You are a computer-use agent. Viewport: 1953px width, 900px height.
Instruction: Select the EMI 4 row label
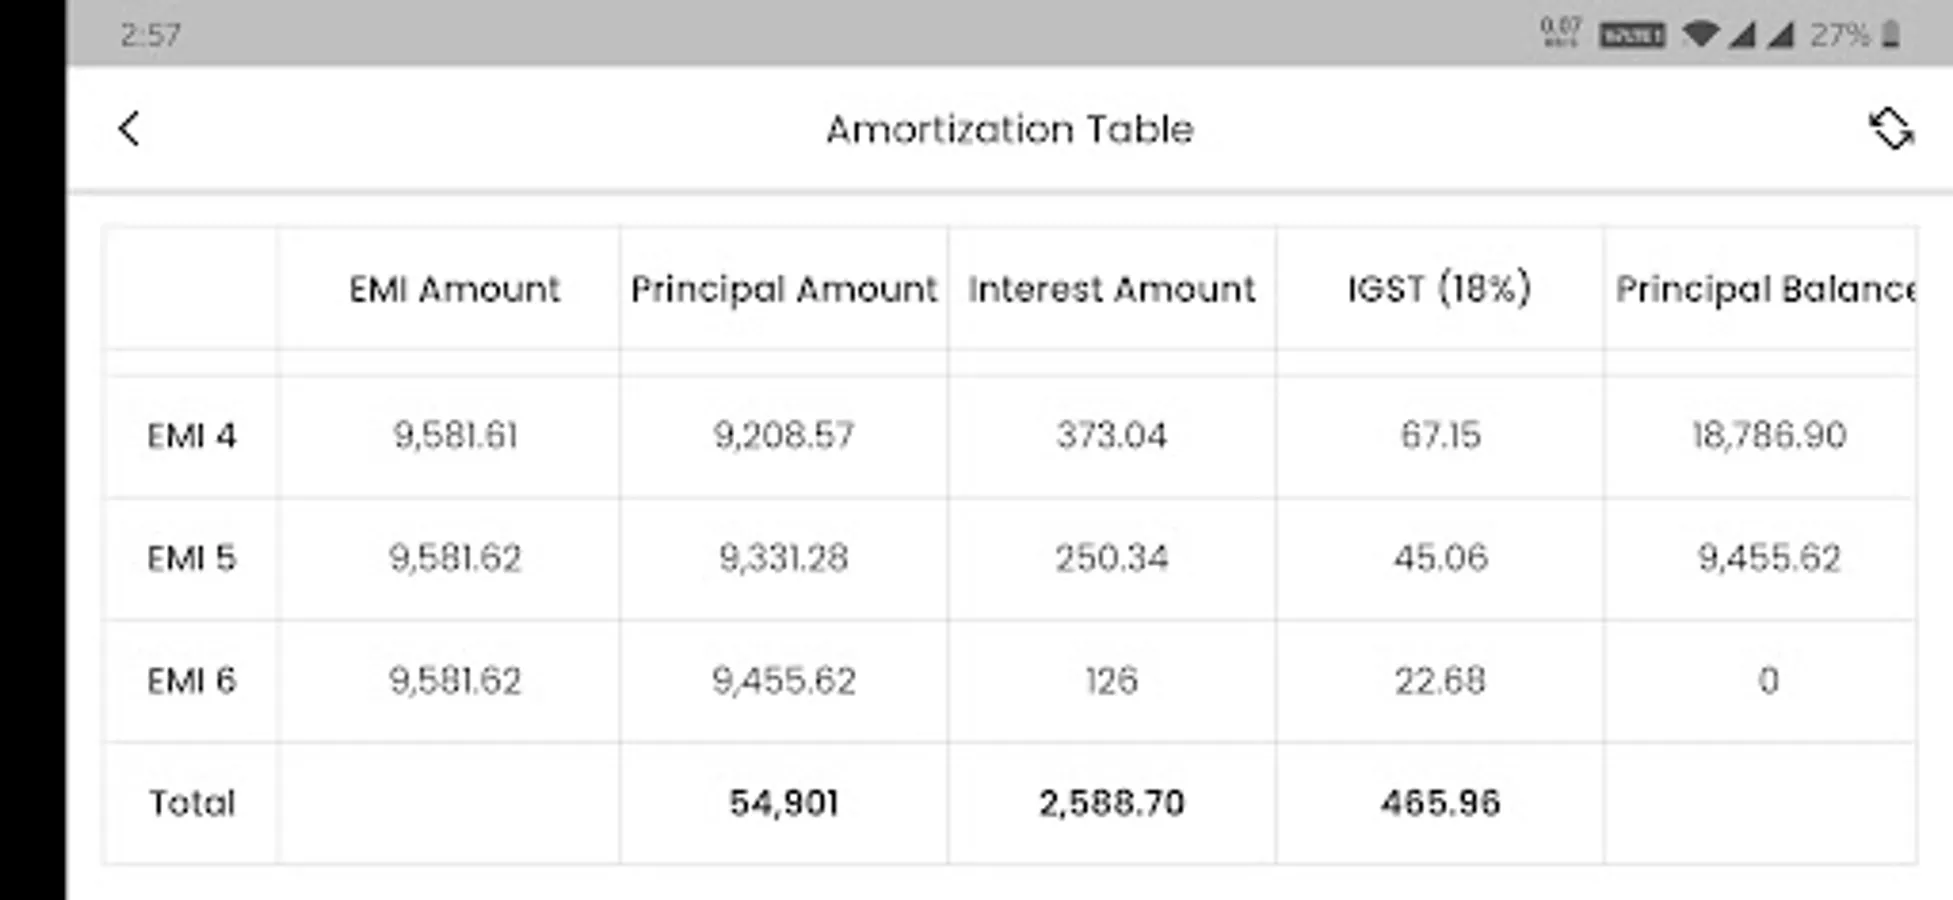[191, 436]
